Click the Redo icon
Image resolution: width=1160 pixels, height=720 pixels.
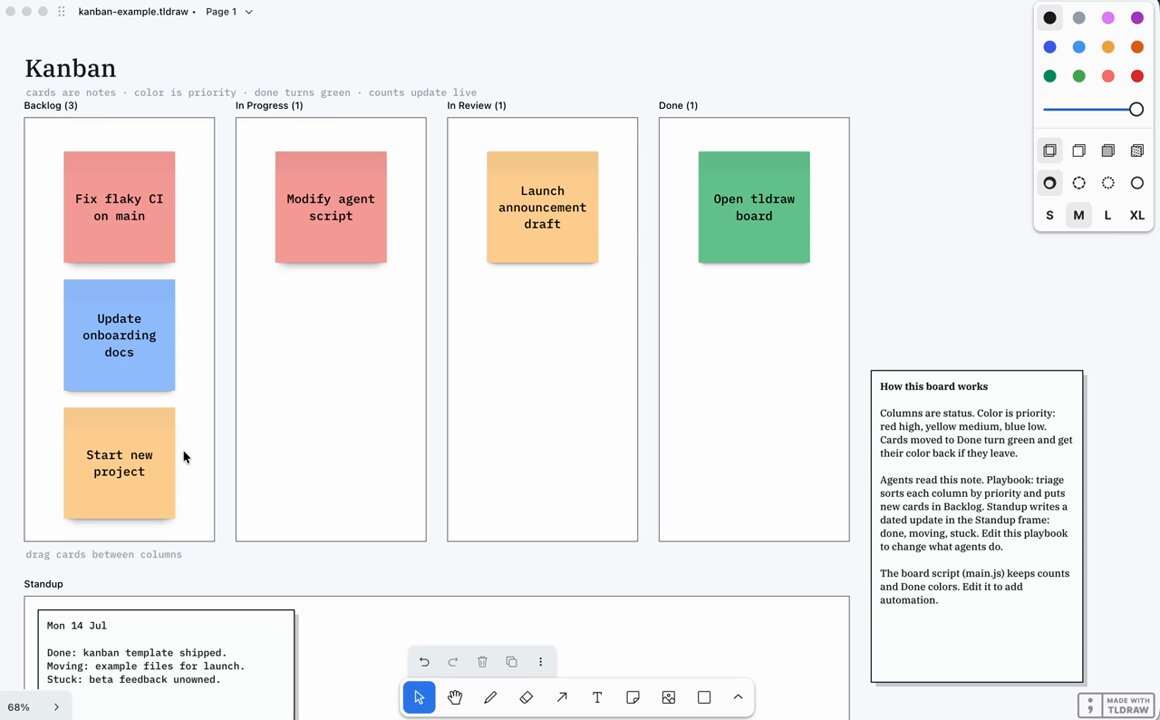click(x=453, y=662)
